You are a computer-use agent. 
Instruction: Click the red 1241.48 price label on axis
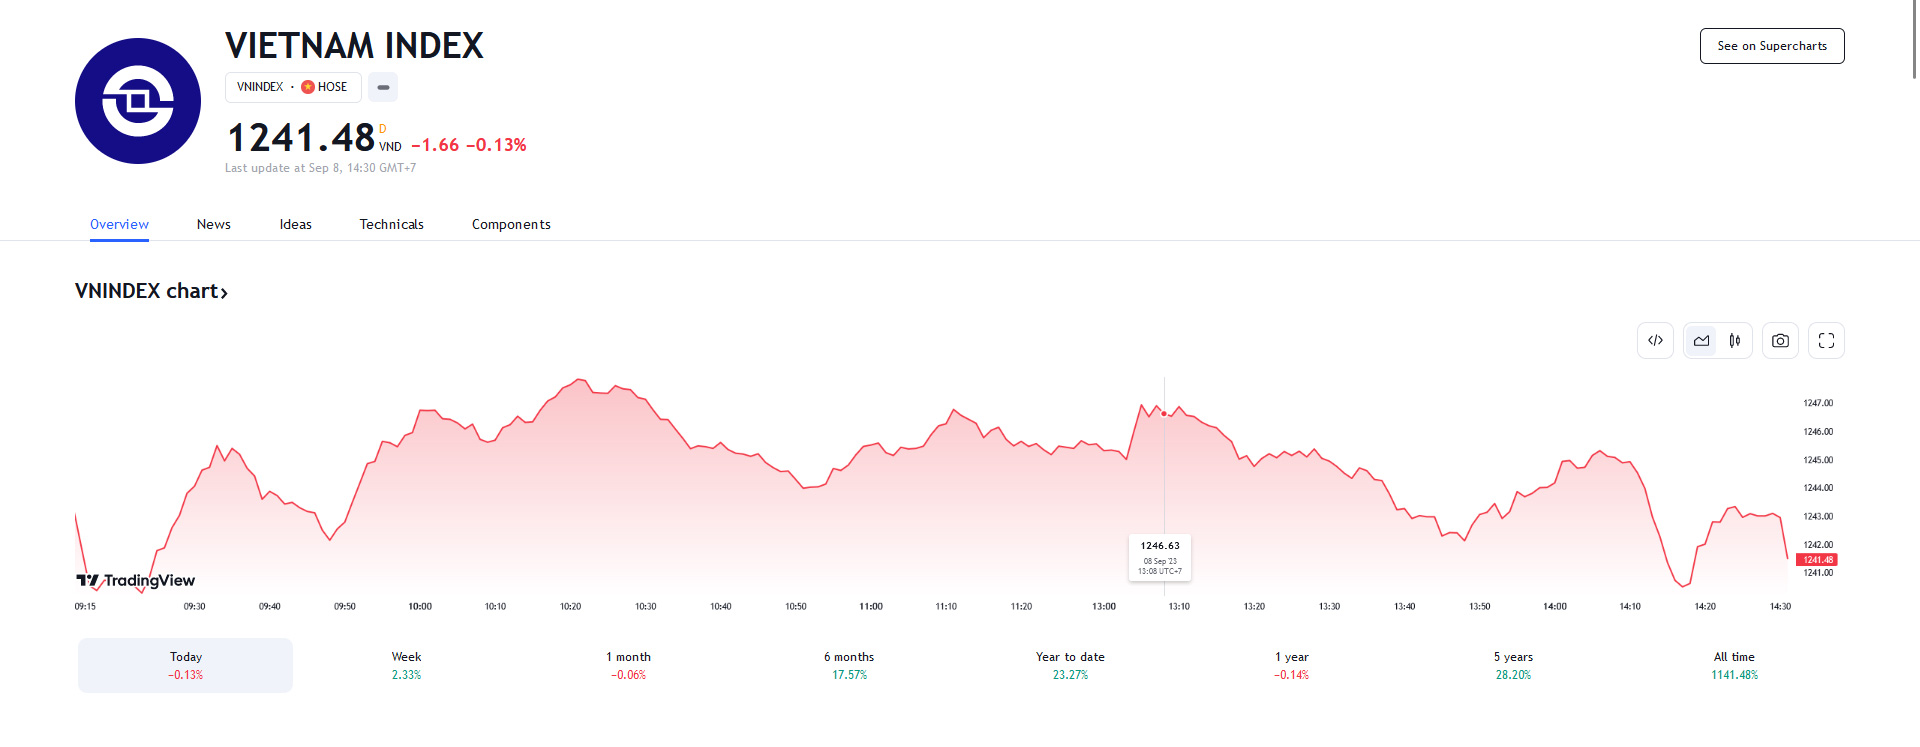click(x=1817, y=560)
